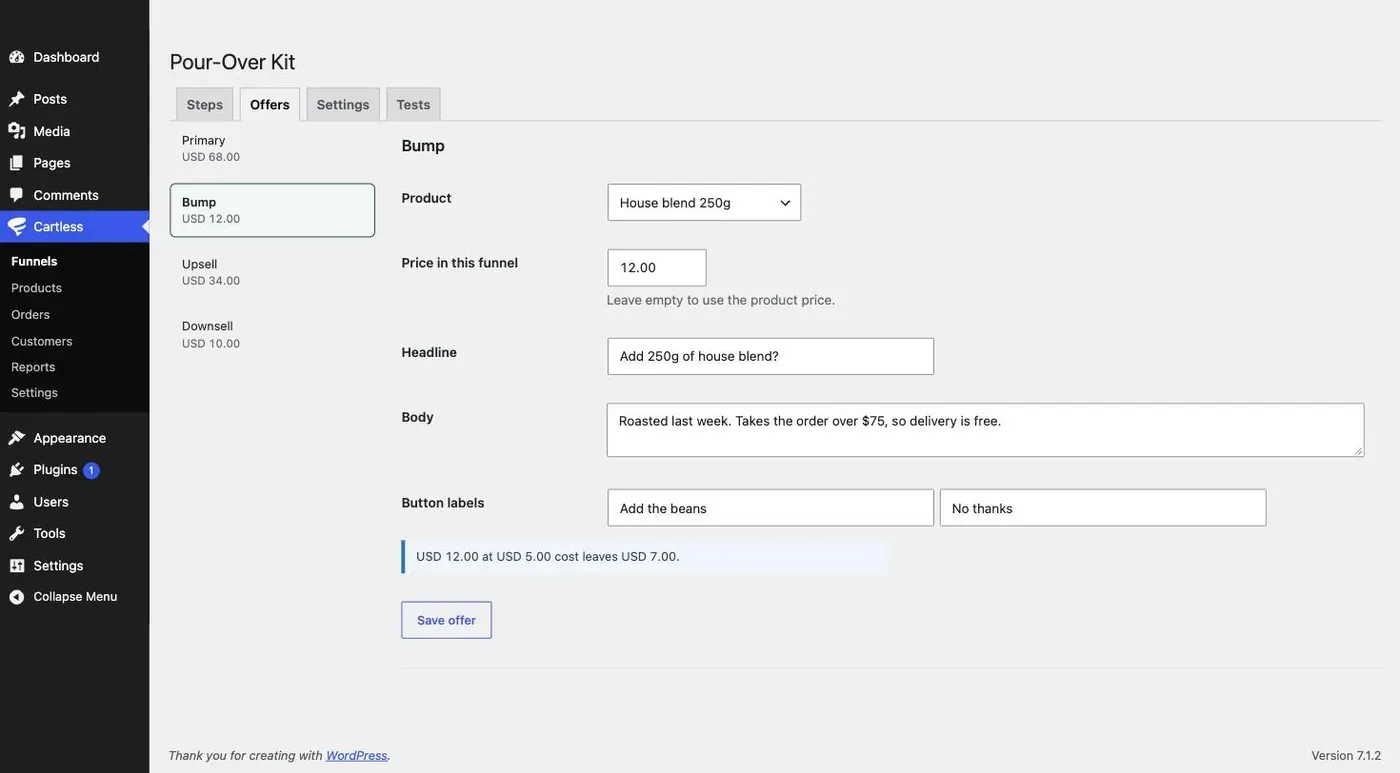Select the Primary offer USD 68.00
The width and height of the screenshot is (1400, 773).
pos(272,148)
